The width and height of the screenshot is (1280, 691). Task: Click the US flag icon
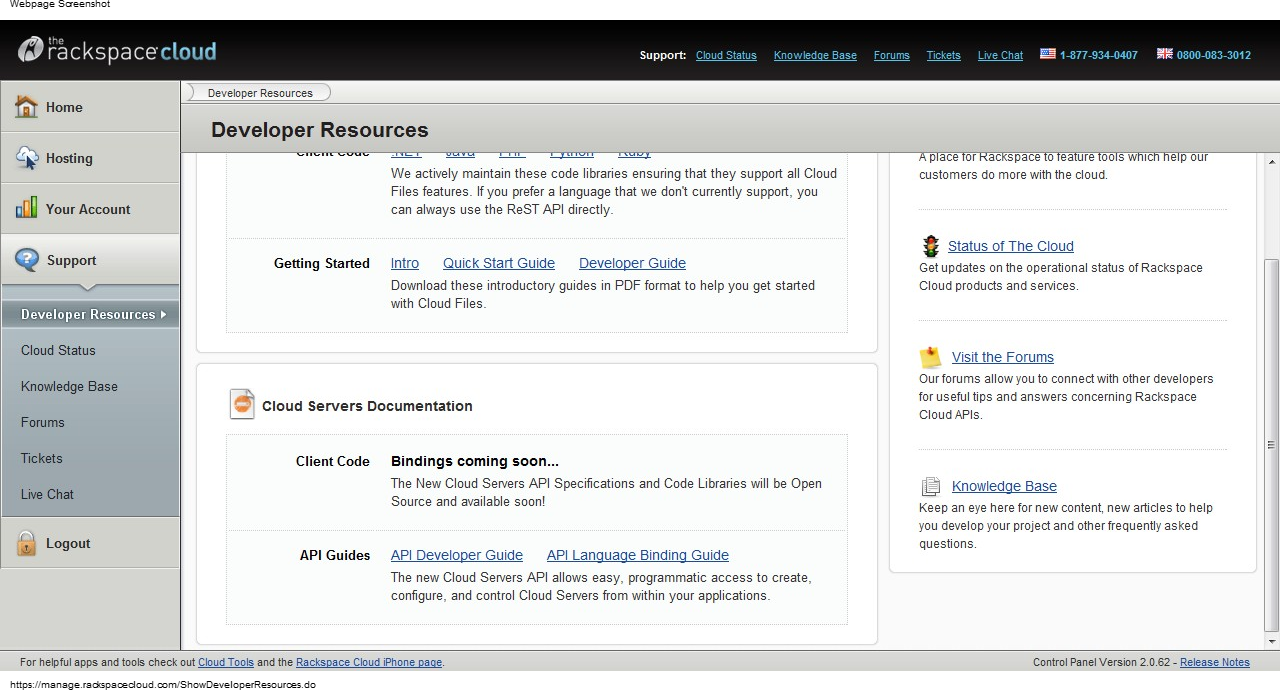[x=1047, y=54]
